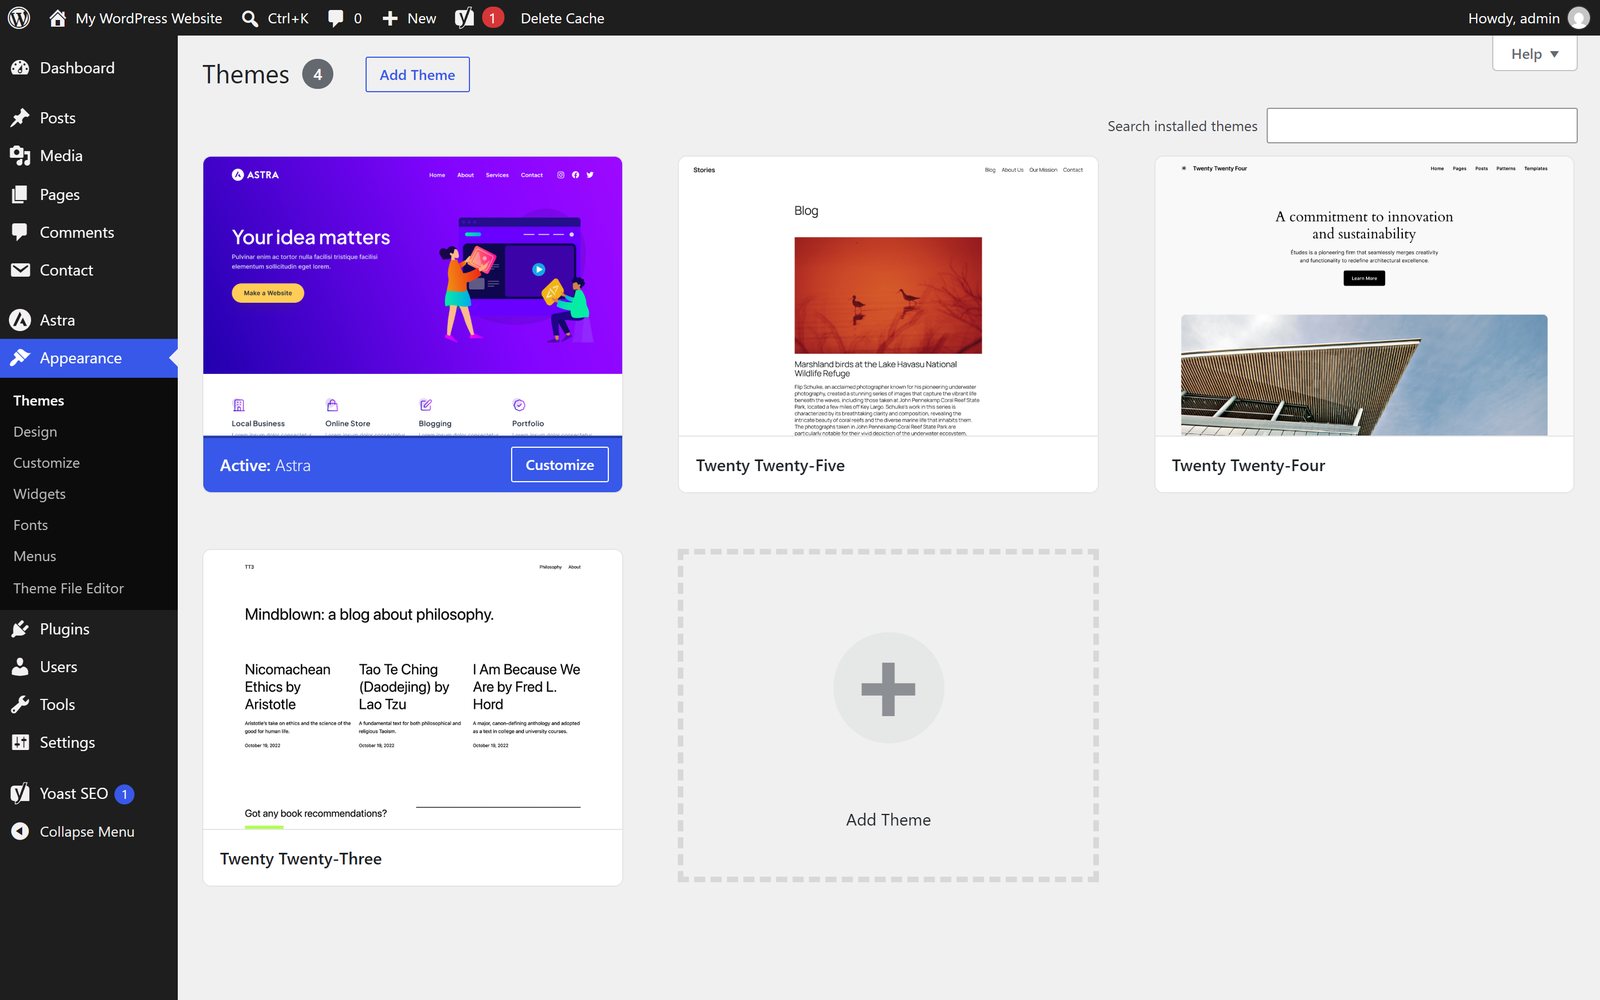Open the site home icon, My WordPress Website
Viewport: 1600px width, 1000px height.
point(57,18)
